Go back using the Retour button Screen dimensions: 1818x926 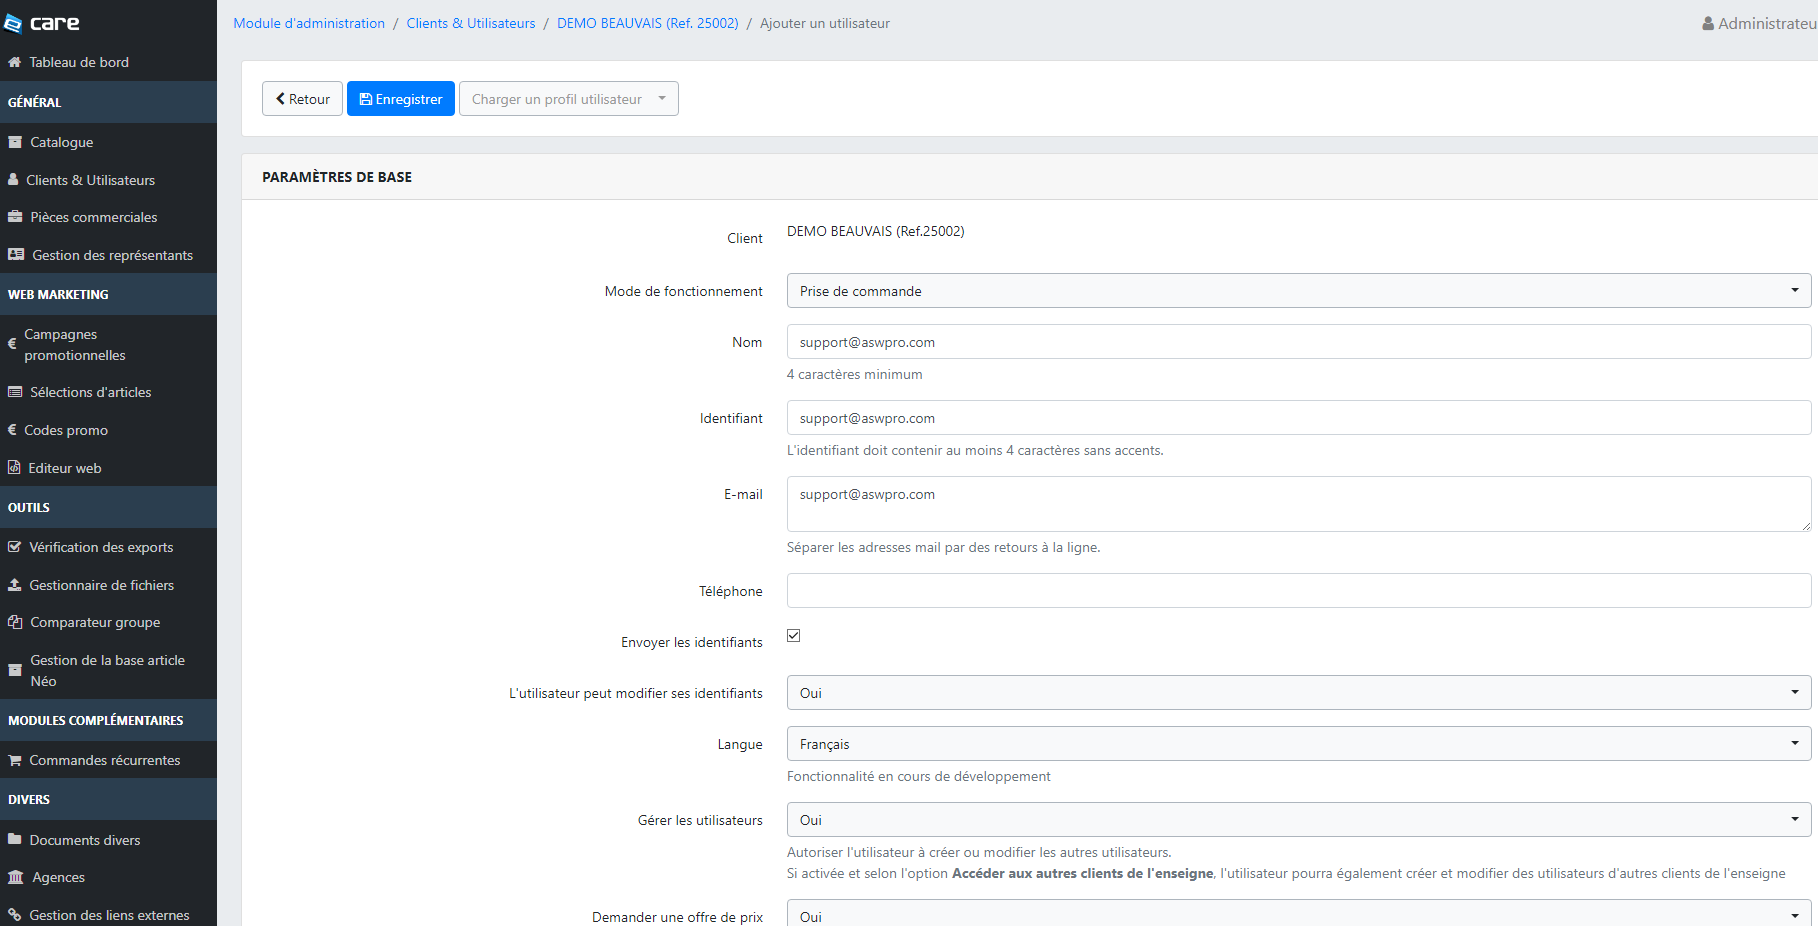pos(302,99)
